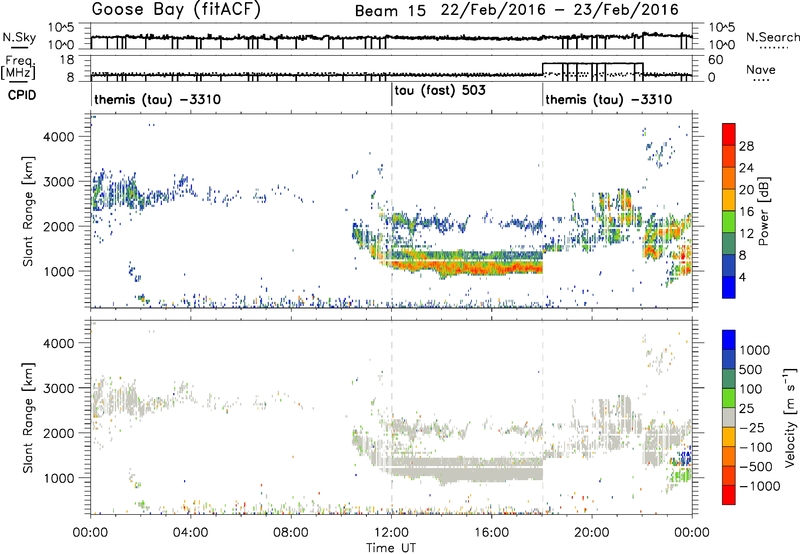Click the "Velocity [m s-1]" color bar title
This screenshot has width=800, height=554.
click(790, 417)
